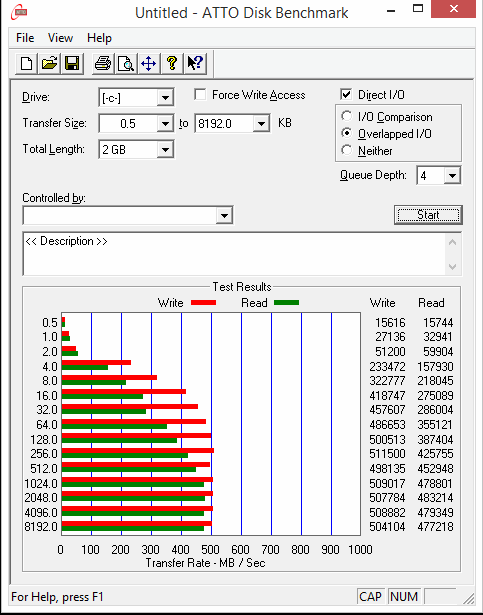Open the Help menu
Screen dimensions: 483x615
(x=99, y=38)
